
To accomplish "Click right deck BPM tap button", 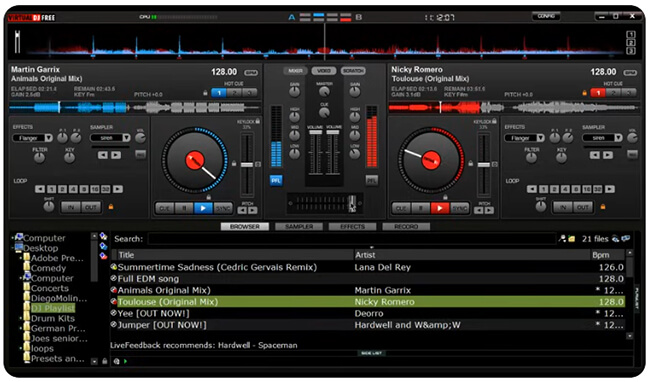I will (x=630, y=73).
